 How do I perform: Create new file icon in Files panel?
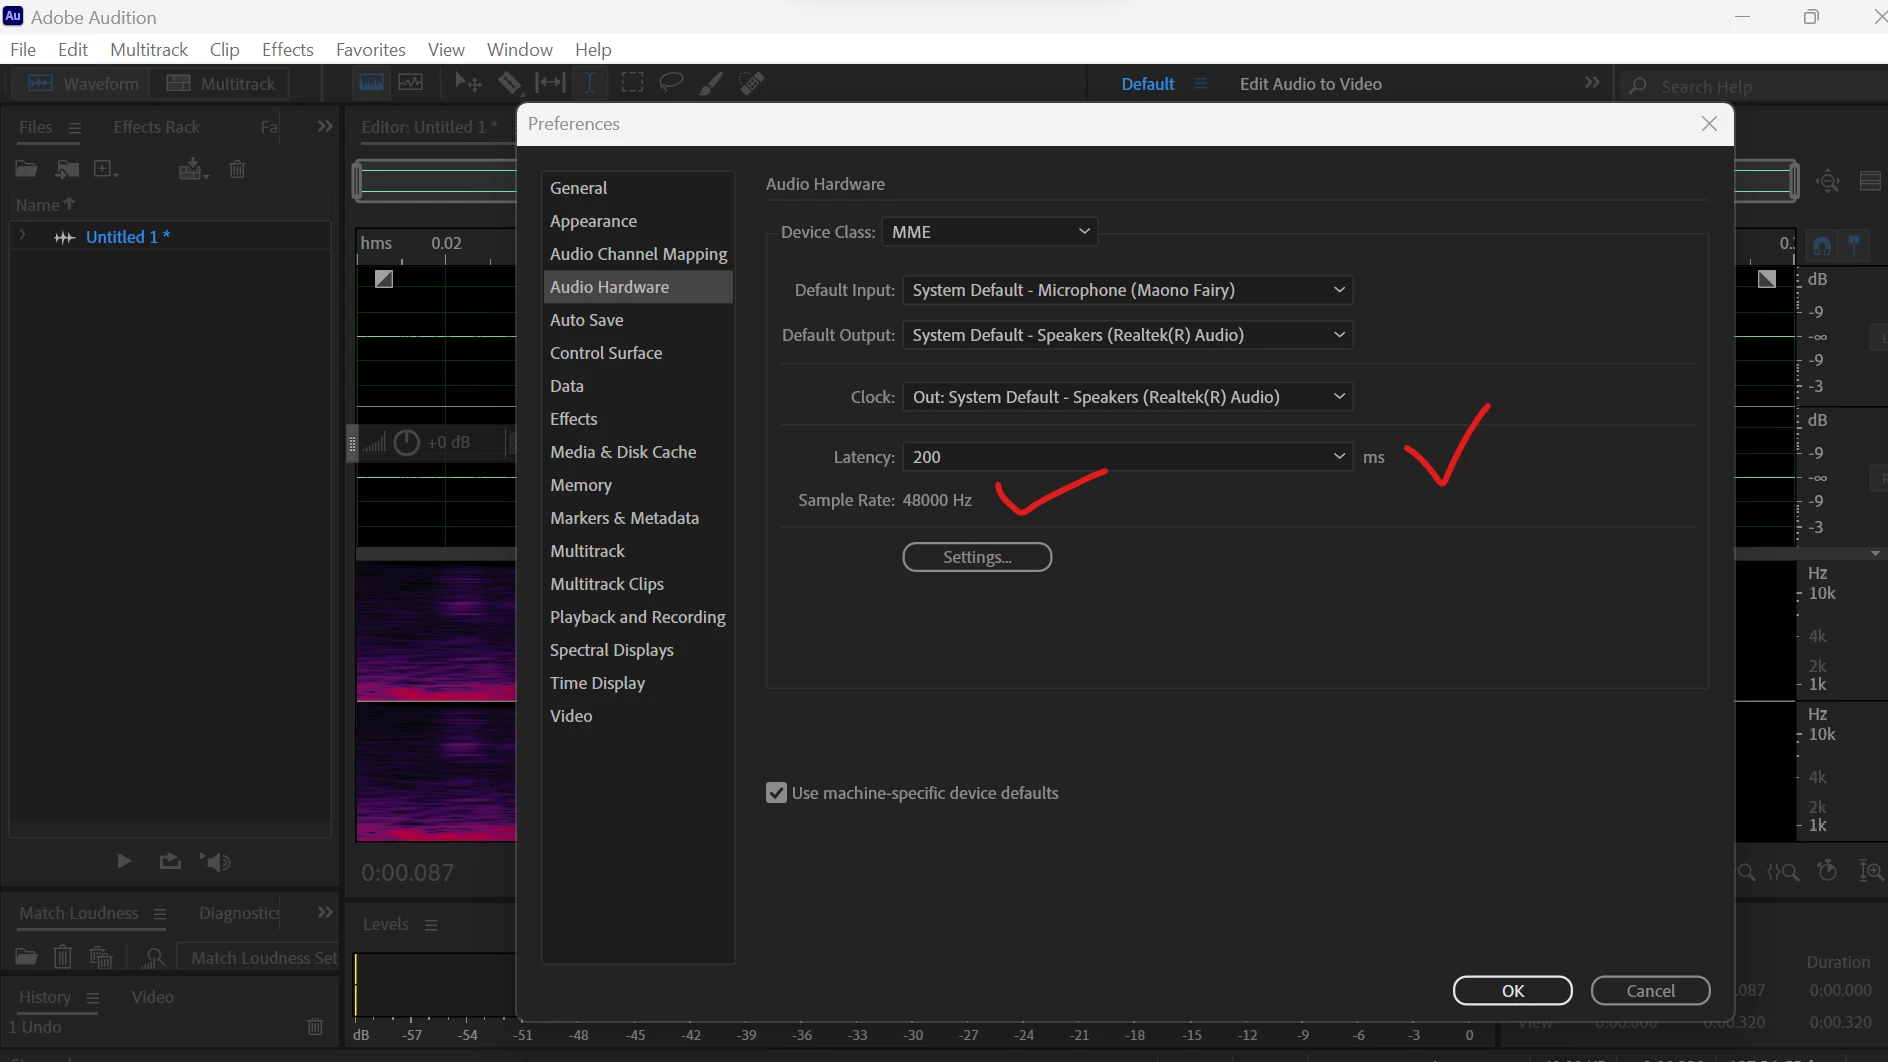click(x=105, y=169)
